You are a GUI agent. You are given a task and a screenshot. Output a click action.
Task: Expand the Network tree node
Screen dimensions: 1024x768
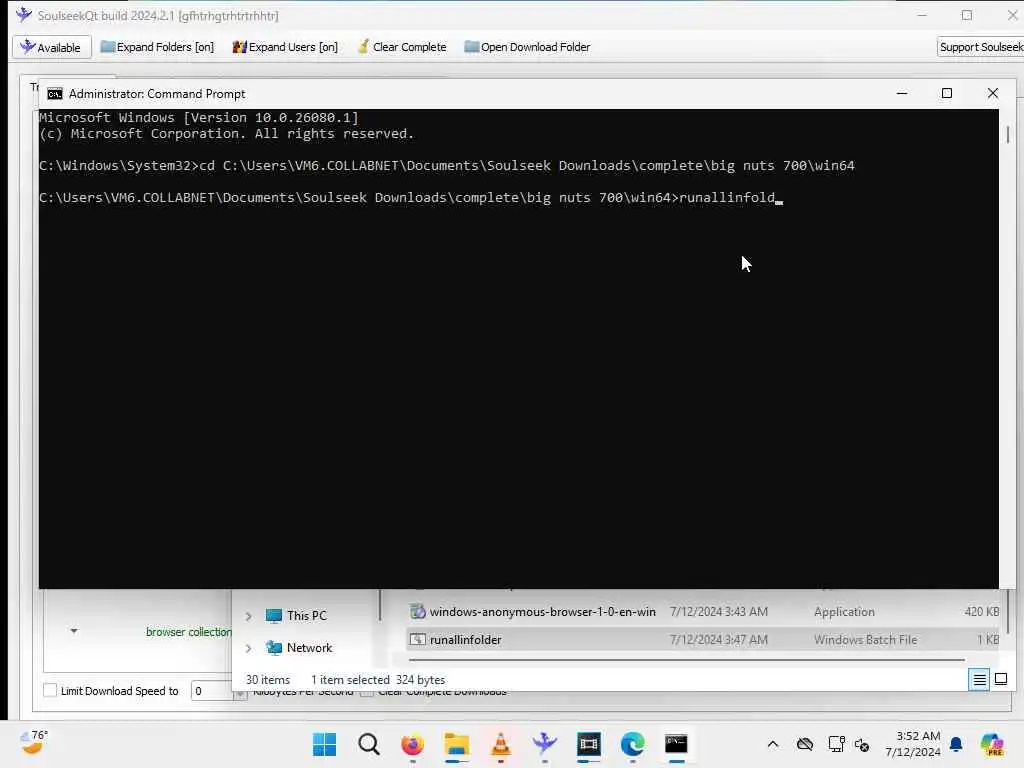pyautogui.click(x=249, y=648)
